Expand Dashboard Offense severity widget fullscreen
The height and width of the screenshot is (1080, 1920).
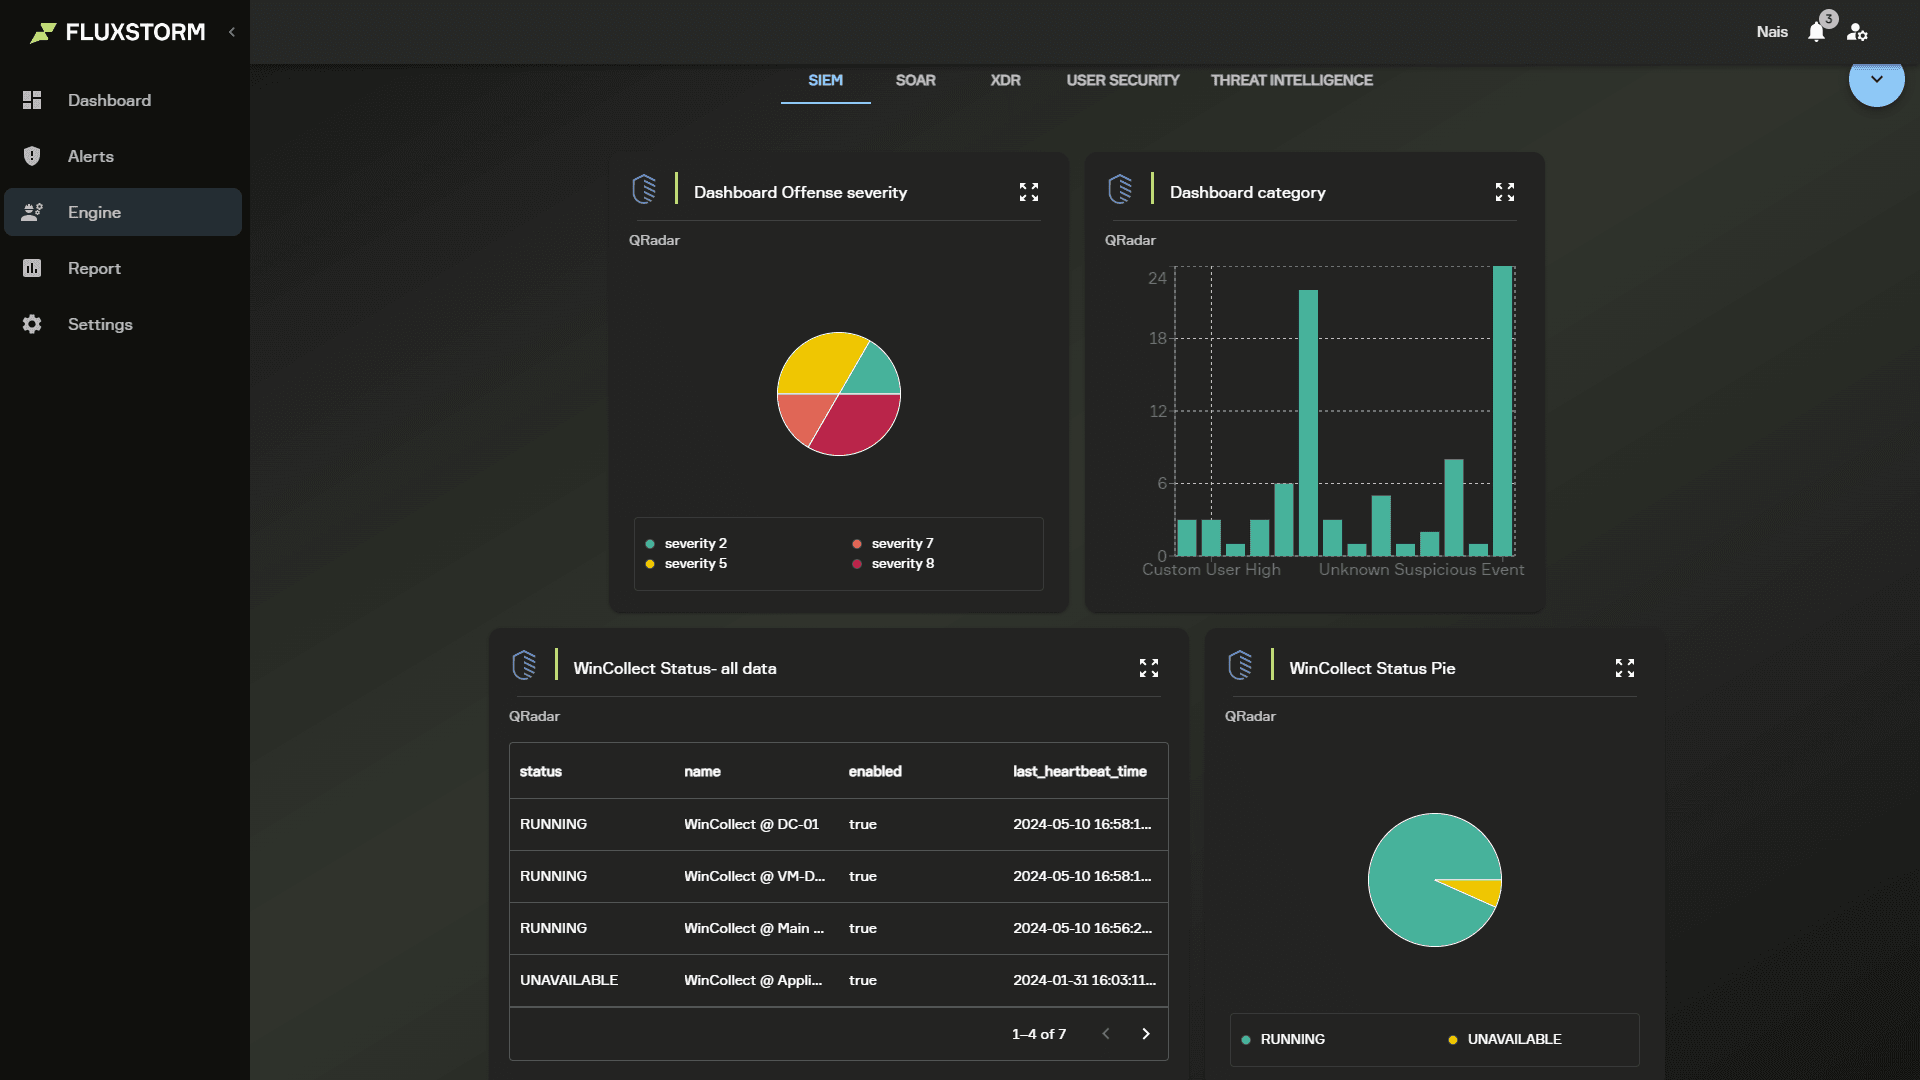click(1029, 192)
